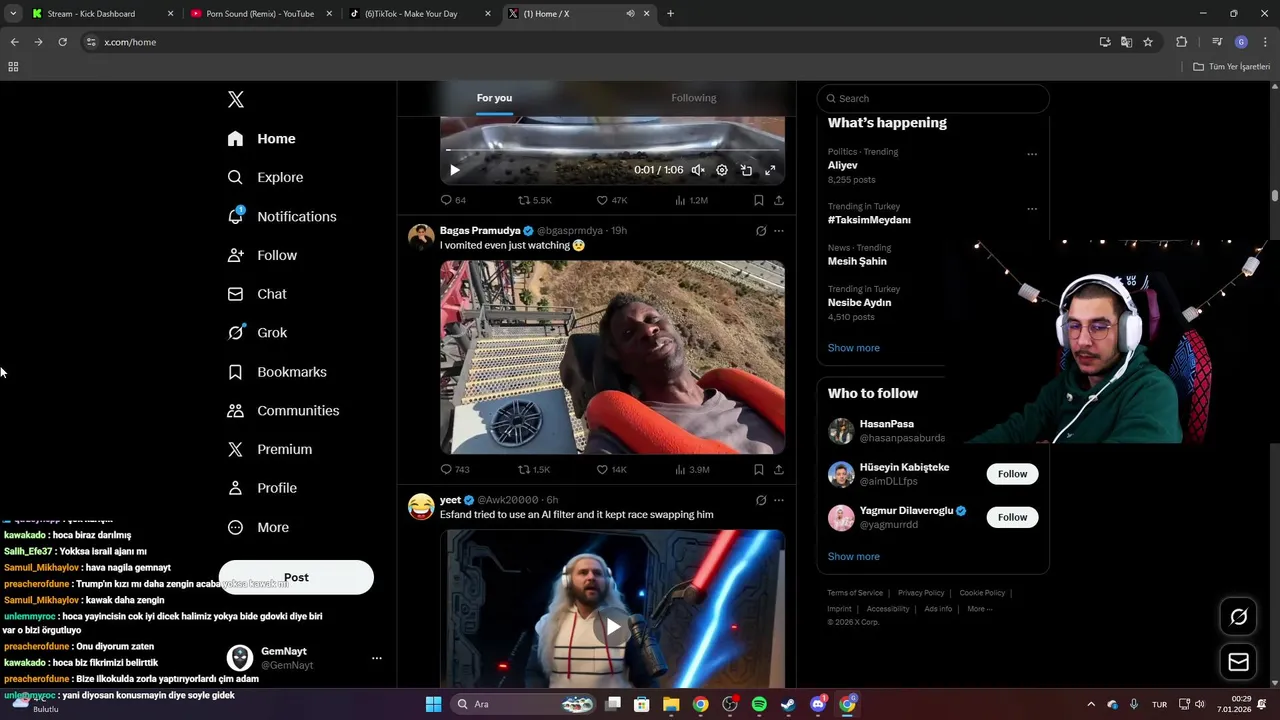
Task: Switch to the For you tab
Action: tap(494, 98)
